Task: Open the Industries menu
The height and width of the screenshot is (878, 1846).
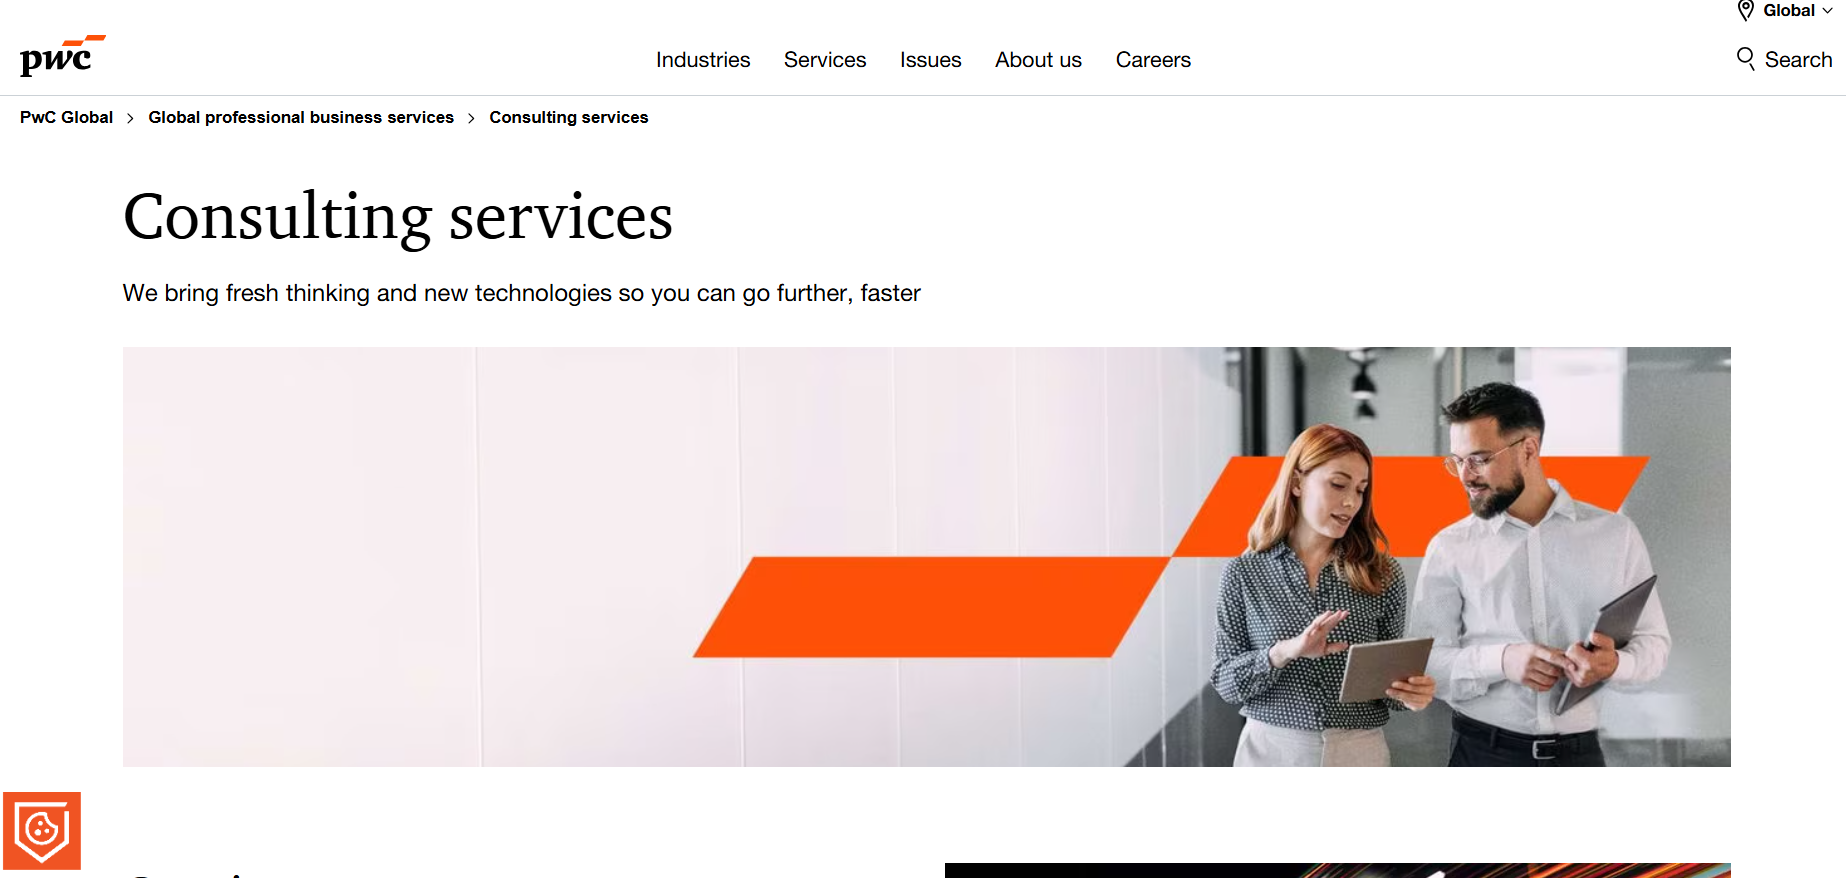Action: pyautogui.click(x=703, y=60)
